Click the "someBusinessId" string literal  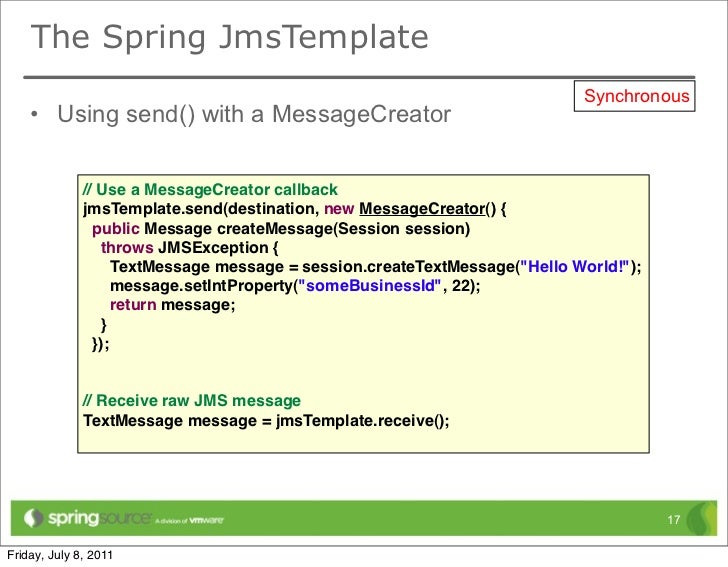(x=369, y=286)
